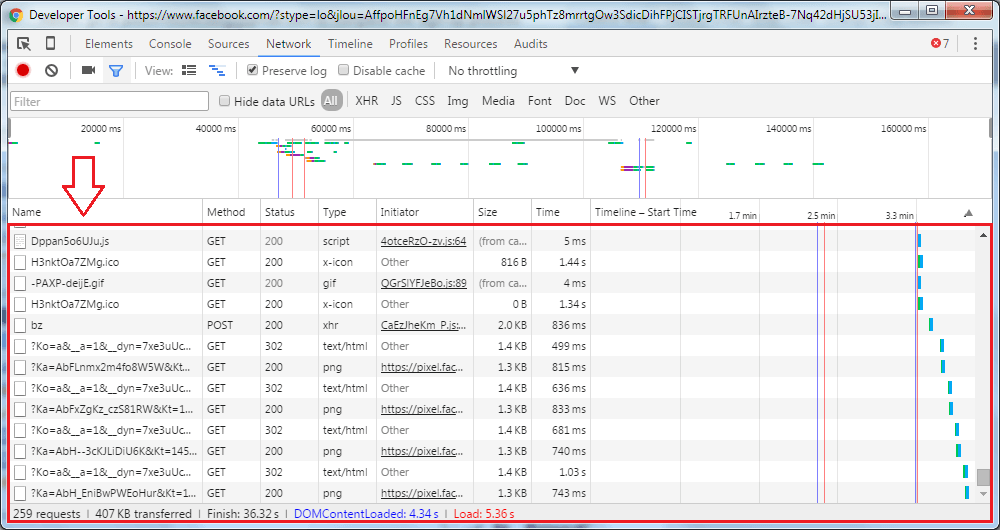Toggle the filter funnel icon
The width and height of the screenshot is (1000, 530).
tap(116, 71)
